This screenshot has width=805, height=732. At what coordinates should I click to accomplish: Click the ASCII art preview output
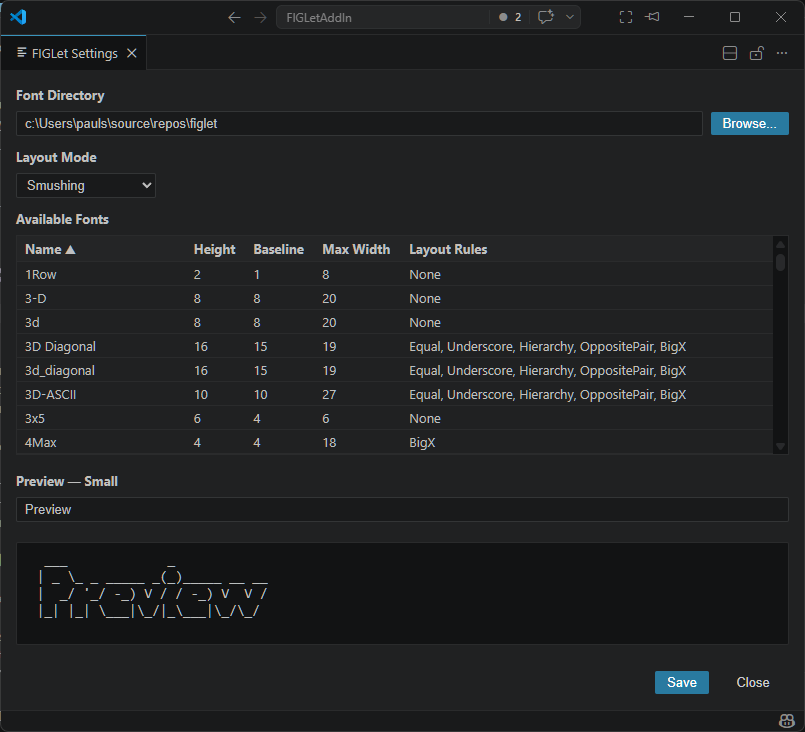point(402,593)
